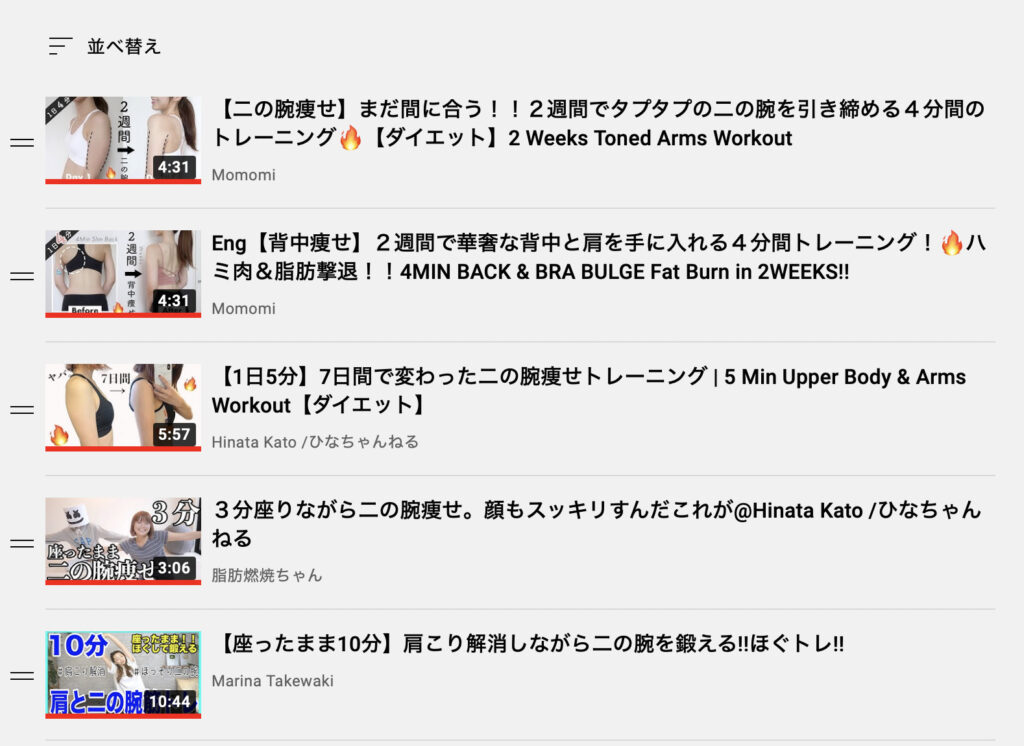Grab the reorder handle of the first video
This screenshot has width=1024, height=746.
click(x=22, y=142)
